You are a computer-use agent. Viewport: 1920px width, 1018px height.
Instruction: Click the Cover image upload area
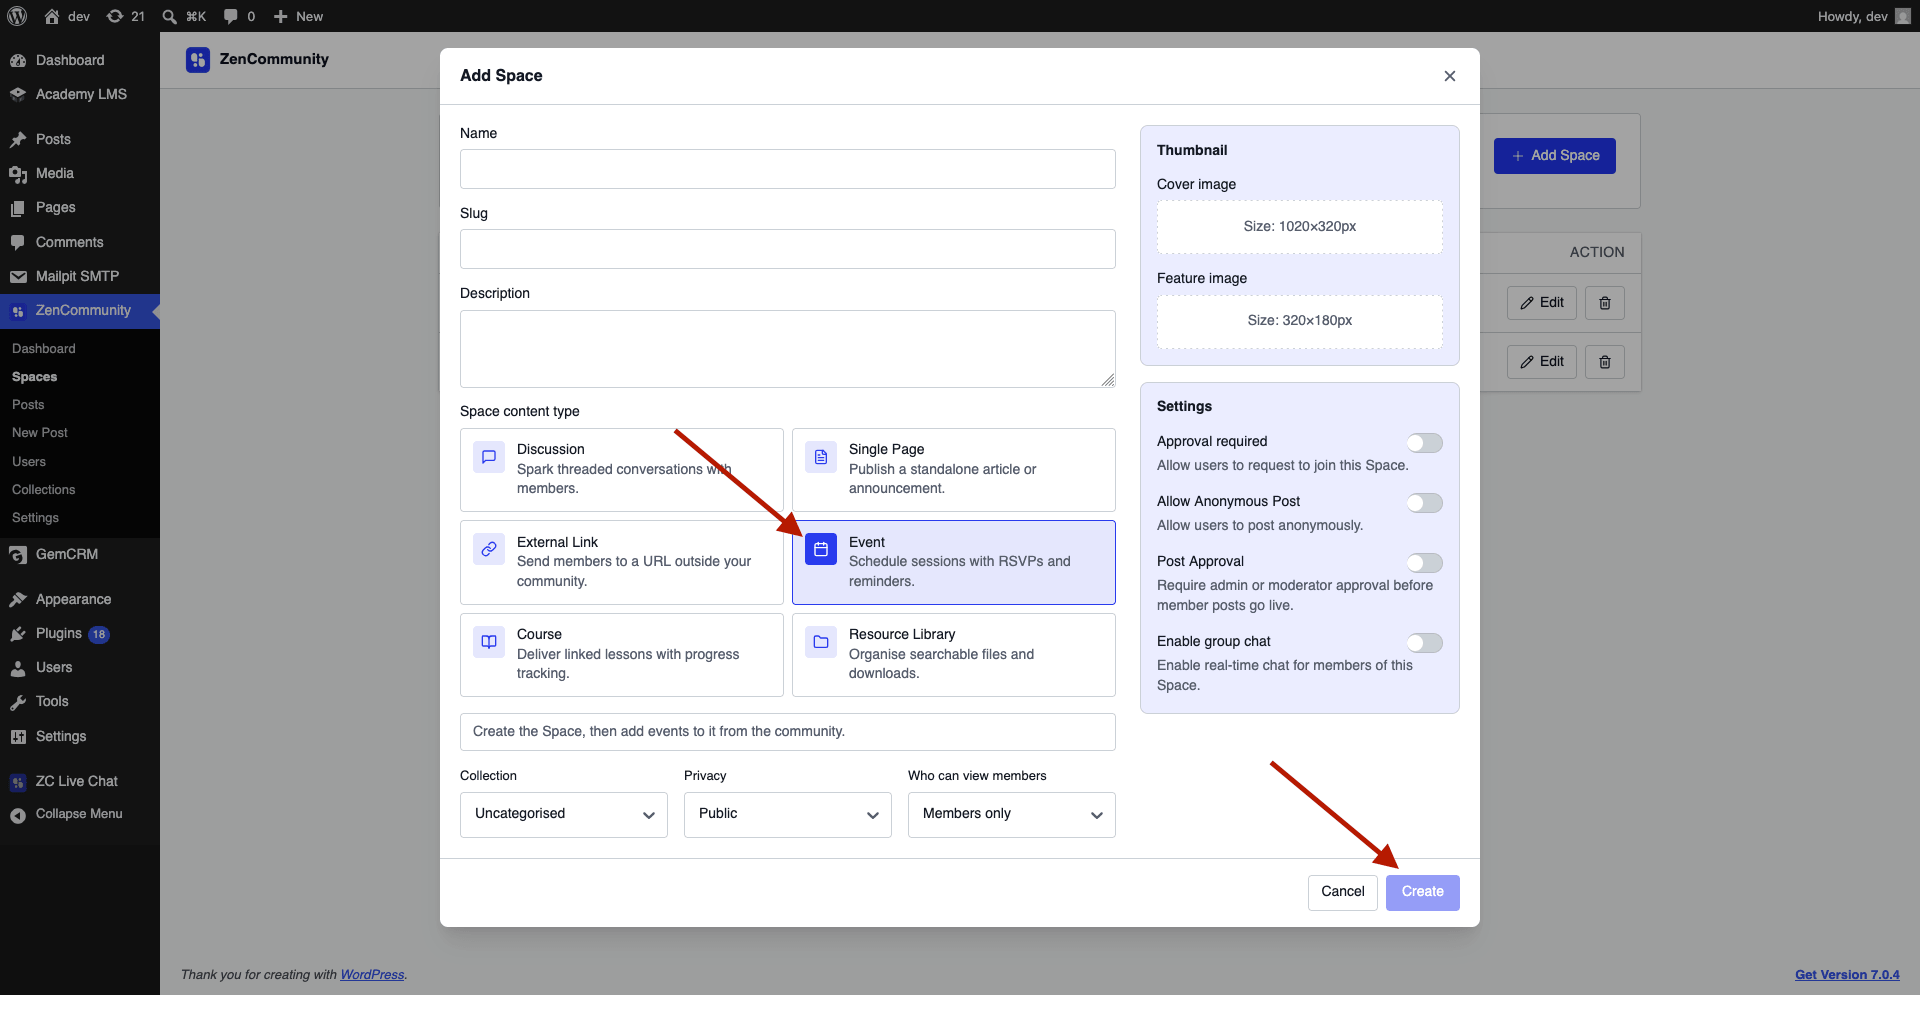pyautogui.click(x=1300, y=227)
